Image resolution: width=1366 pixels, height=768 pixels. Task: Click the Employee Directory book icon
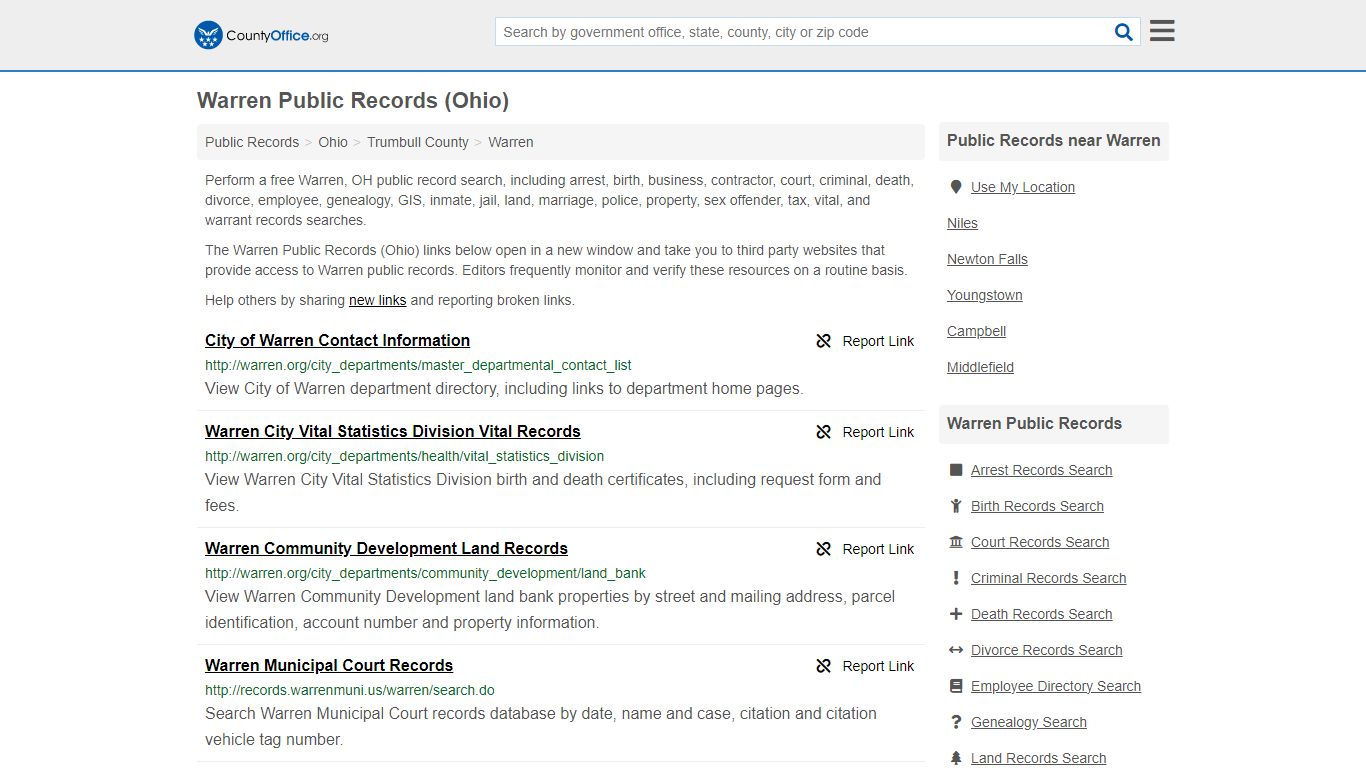[956, 686]
